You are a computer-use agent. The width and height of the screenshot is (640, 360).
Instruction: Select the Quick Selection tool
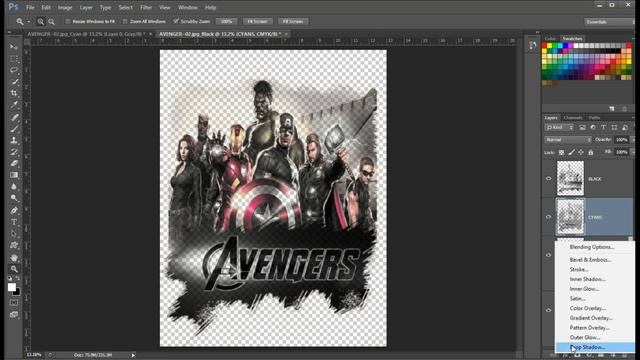coord(14,82)
